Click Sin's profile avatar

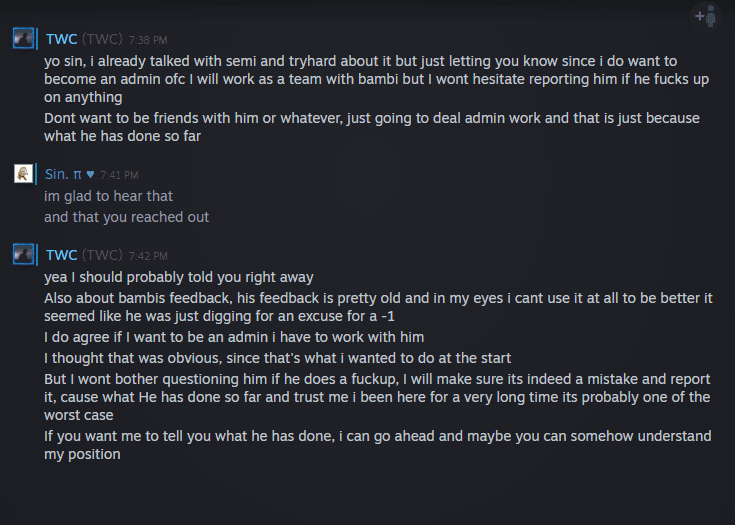click(24, 174)
